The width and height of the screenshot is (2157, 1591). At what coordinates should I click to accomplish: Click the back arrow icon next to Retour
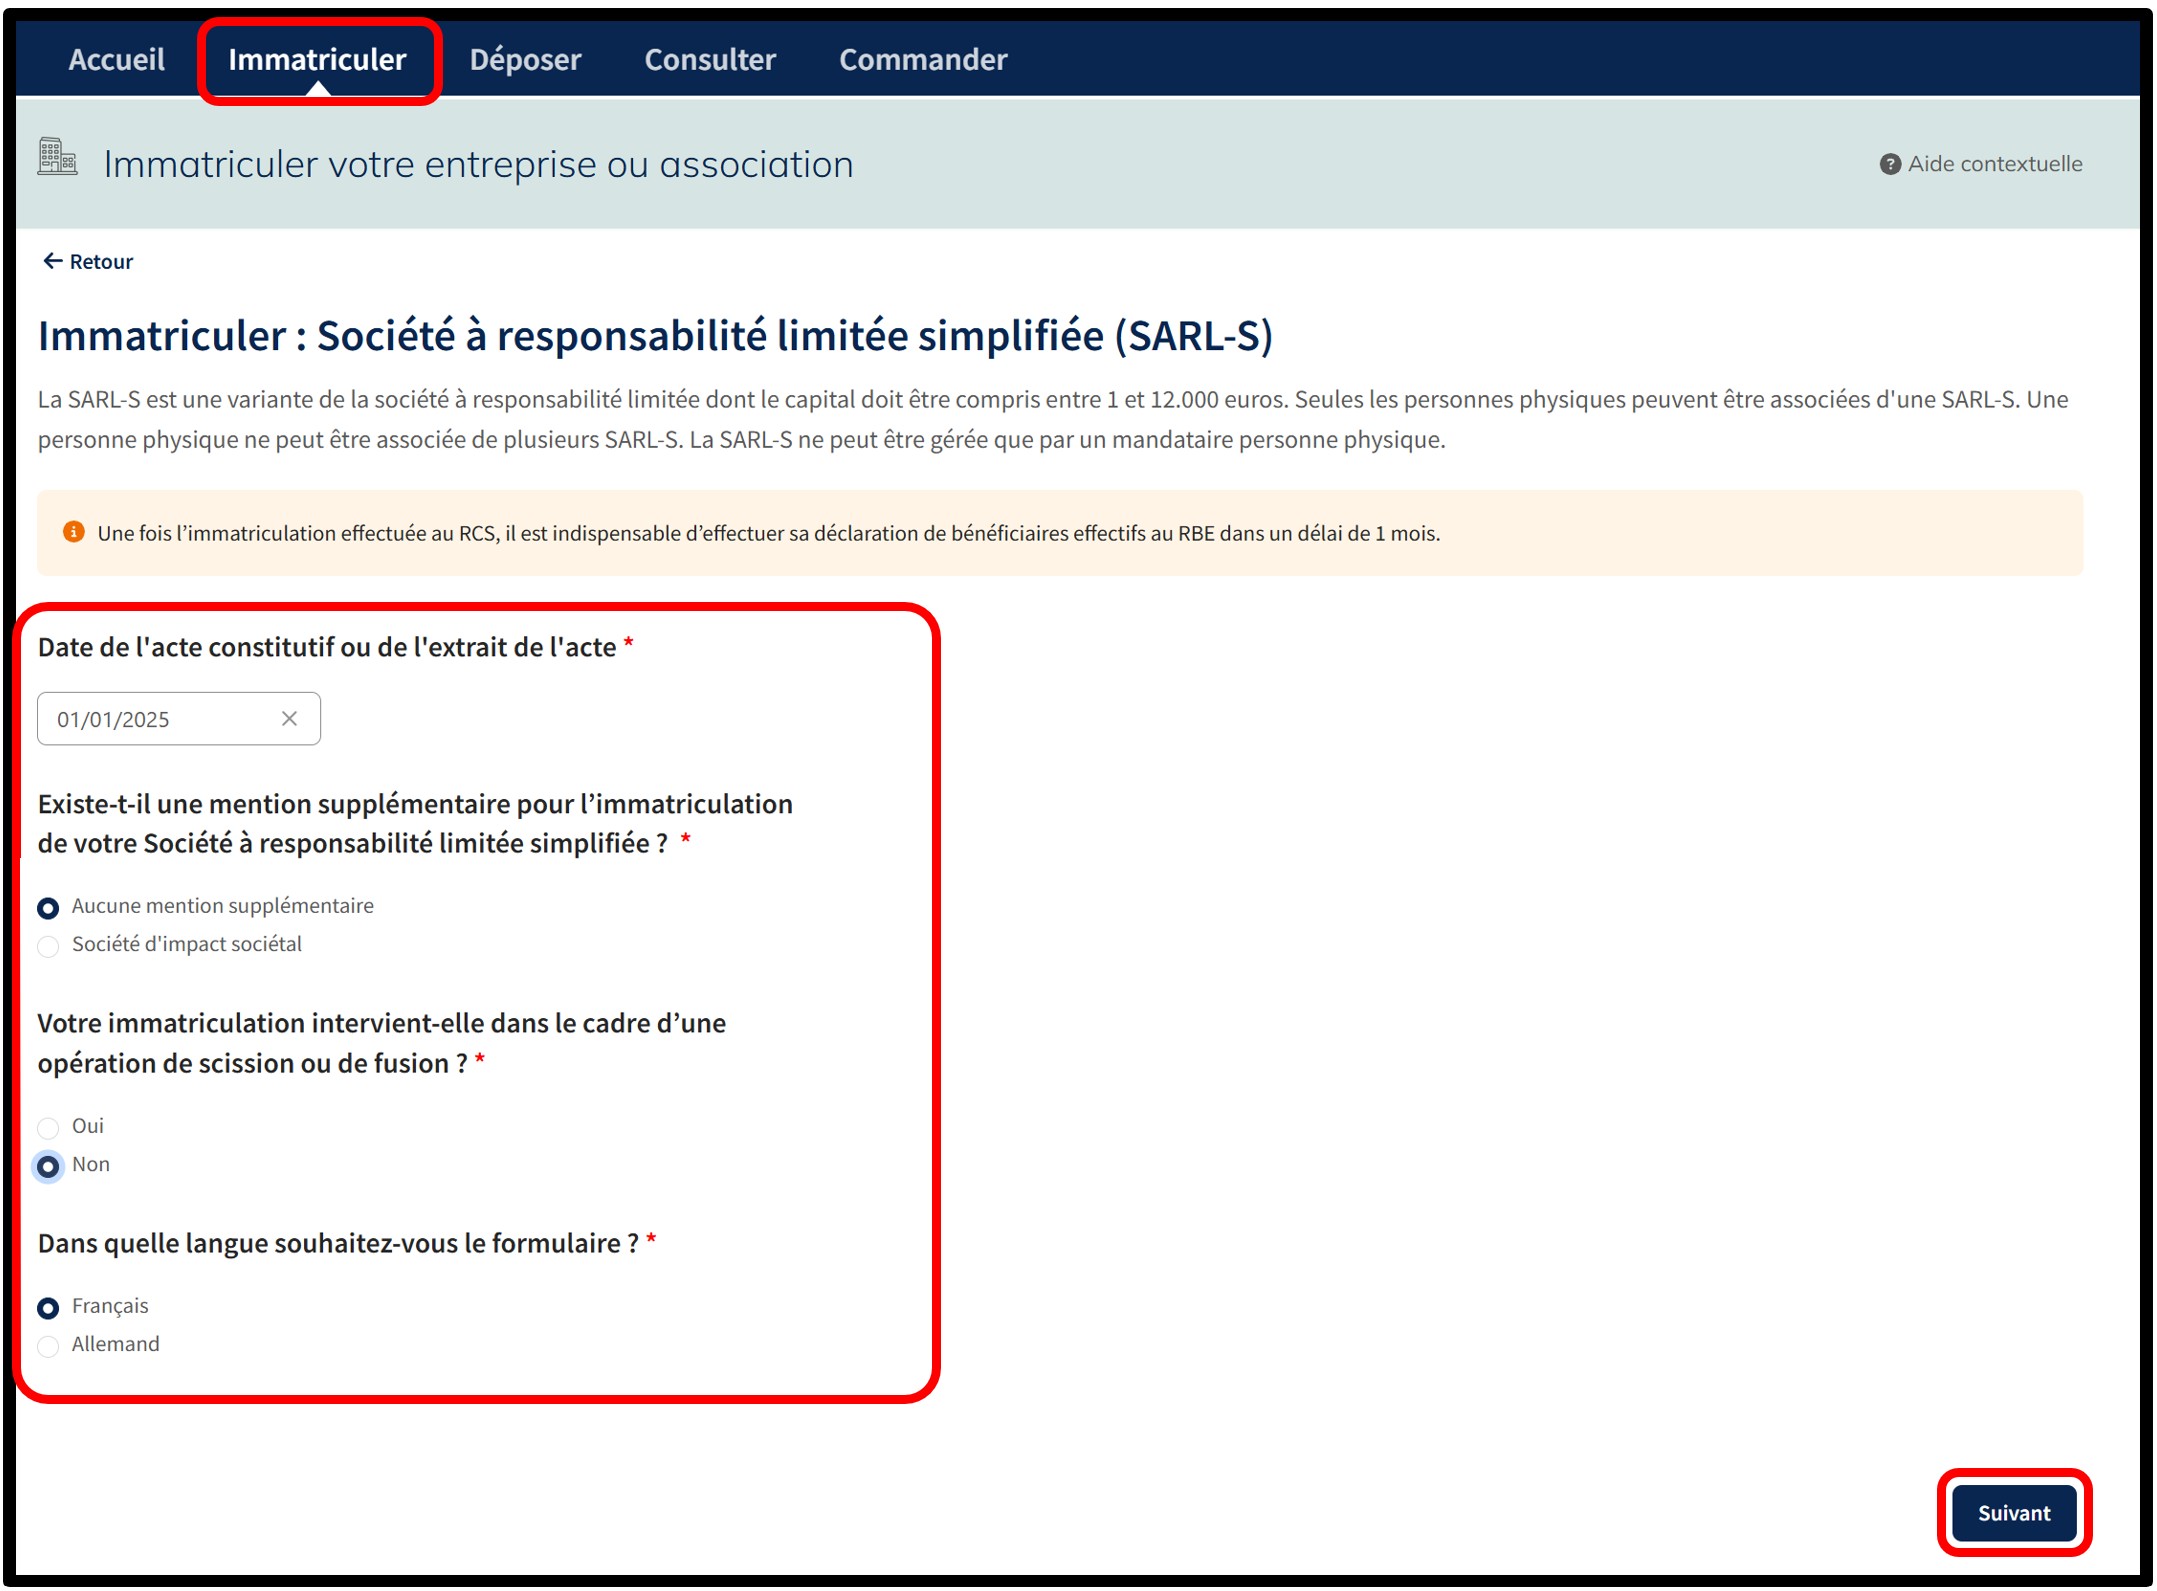click(x=52, y=261)
